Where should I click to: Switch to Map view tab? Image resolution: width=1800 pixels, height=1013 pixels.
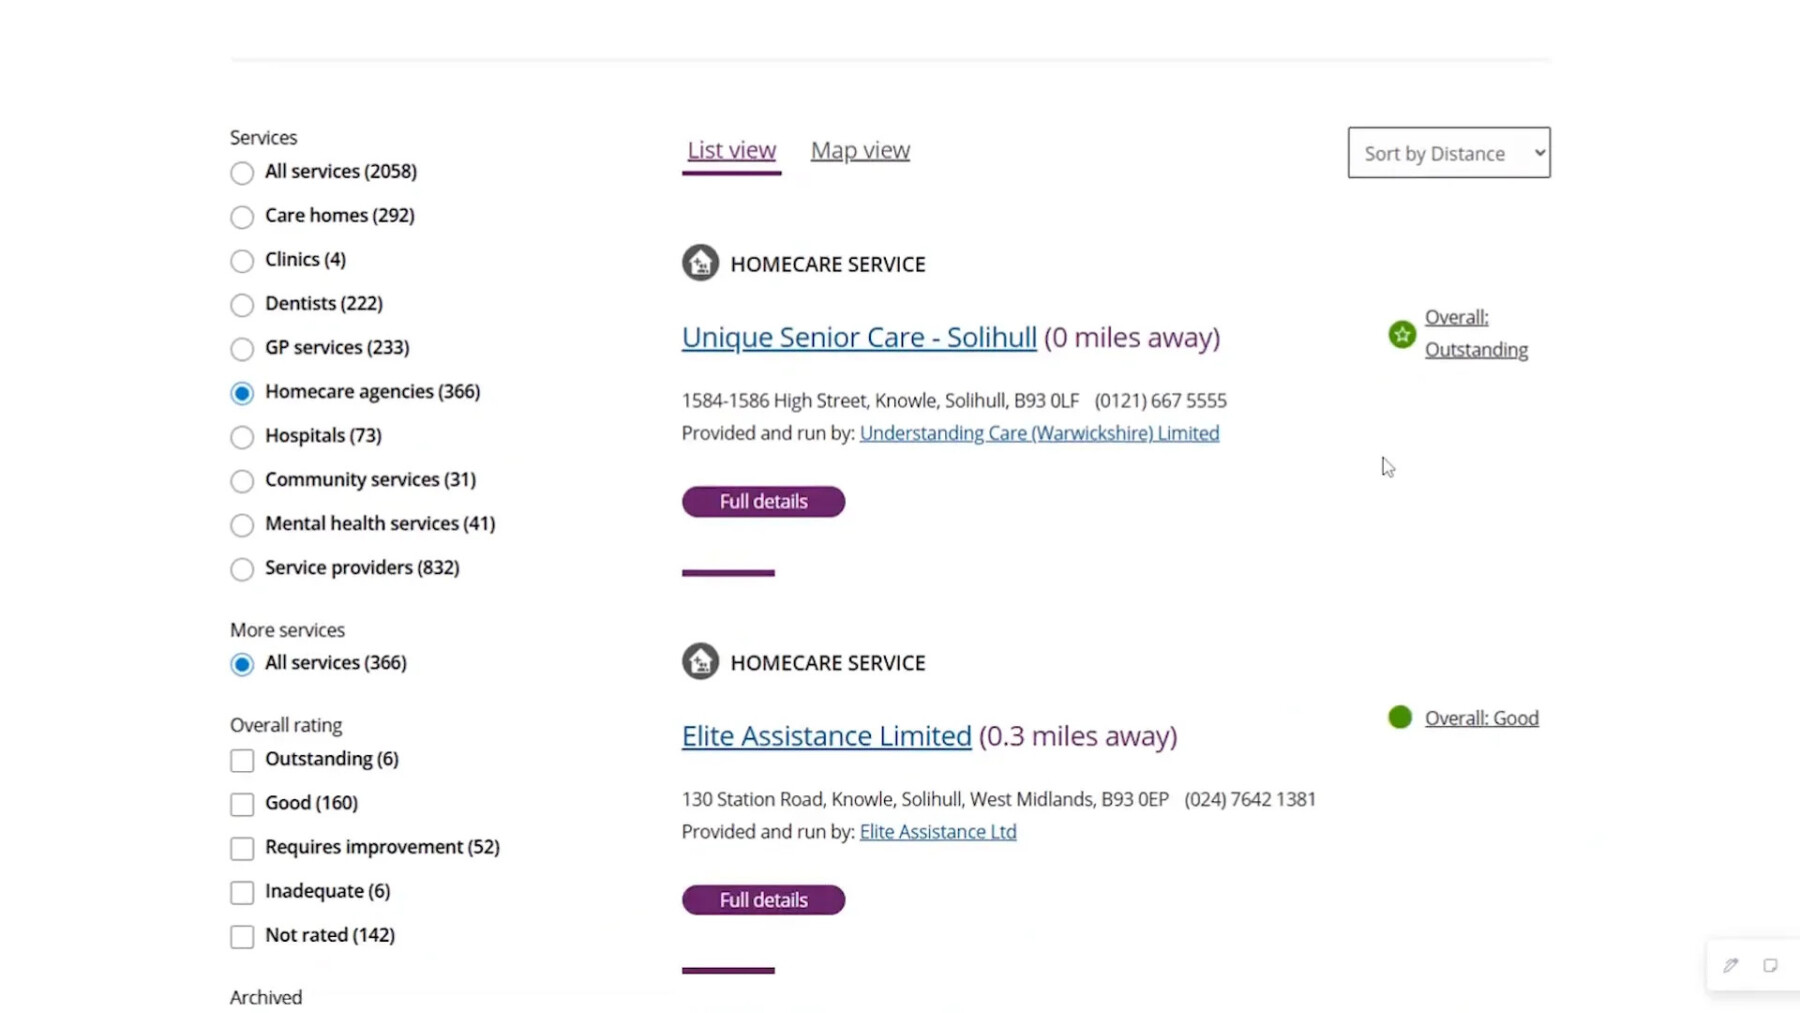(x=860, y=150)
